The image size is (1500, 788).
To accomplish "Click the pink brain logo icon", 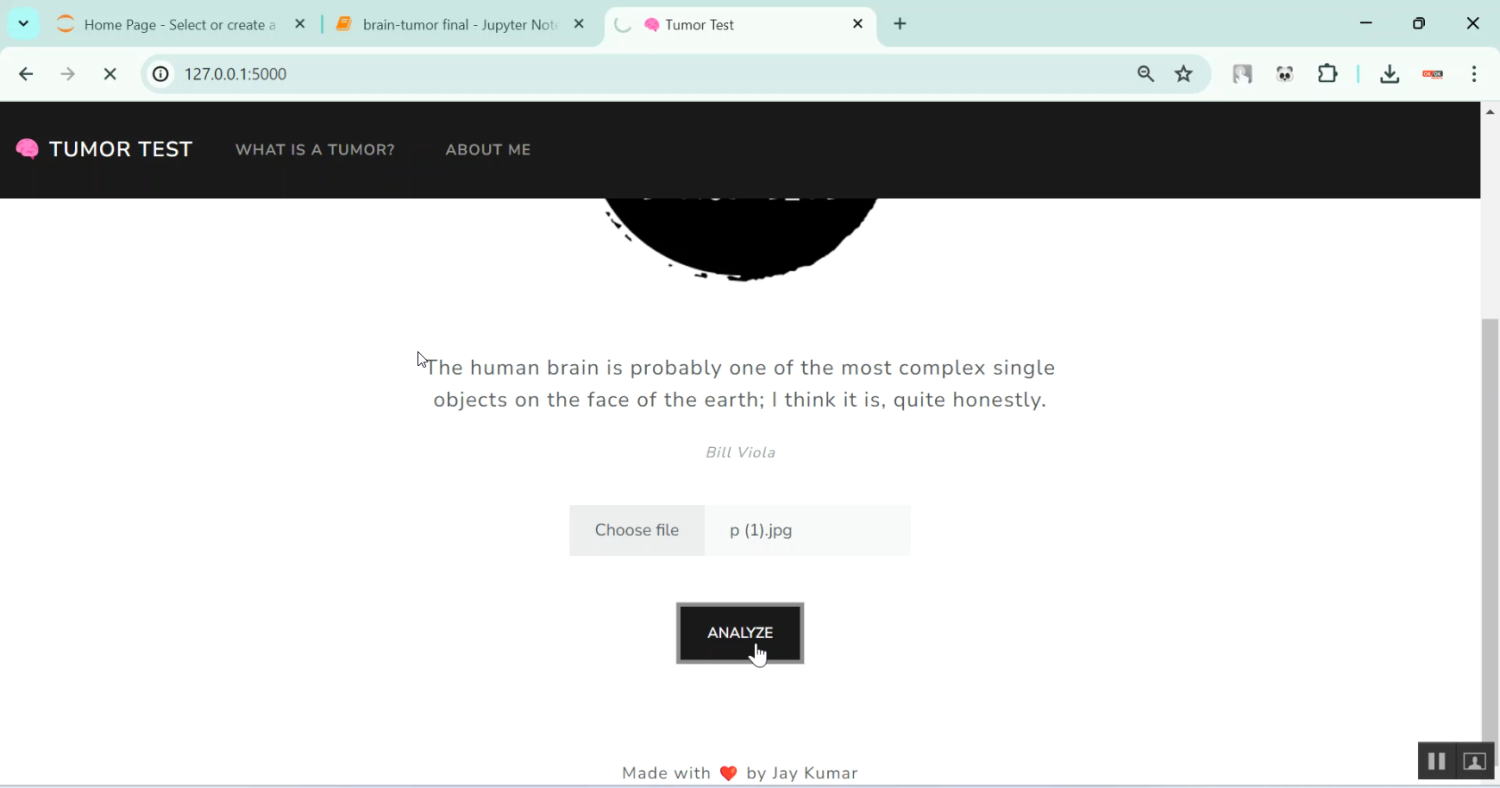I will click(x=28, y=150).
